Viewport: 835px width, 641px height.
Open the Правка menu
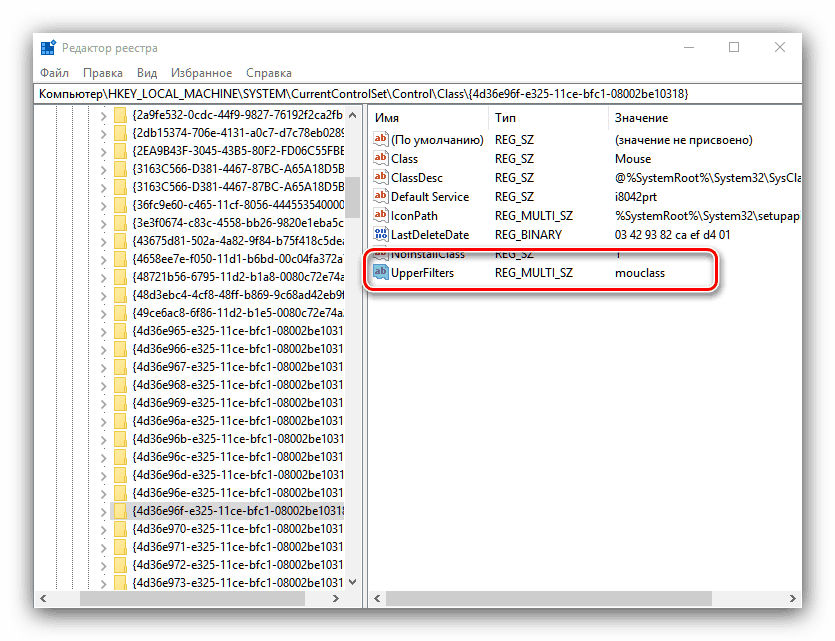pyautogui.click(x=103, y=73)
